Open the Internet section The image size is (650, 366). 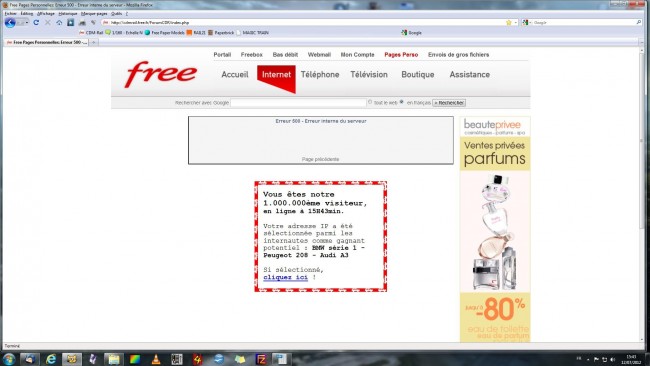pyautogui.click(x=276, y=75)
